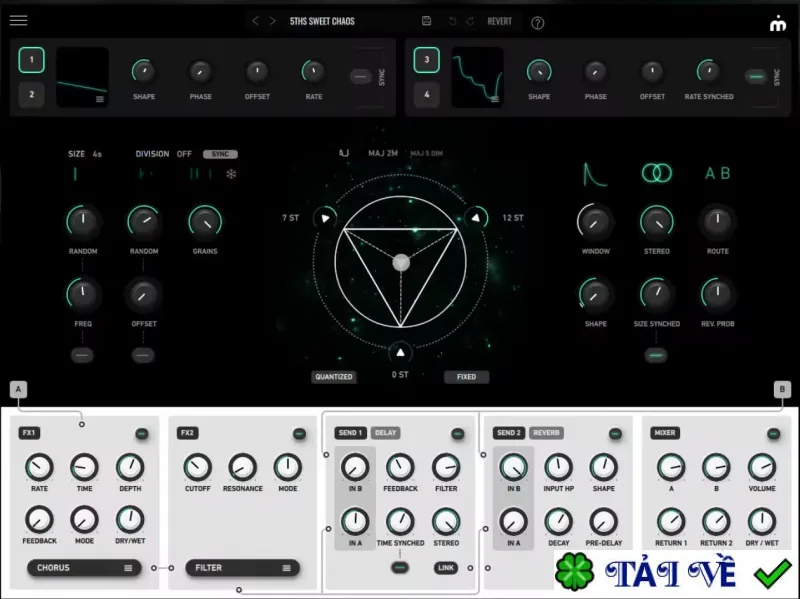
Task: Select the MAJ 5 DIM scale option
Action: [427, 153]
